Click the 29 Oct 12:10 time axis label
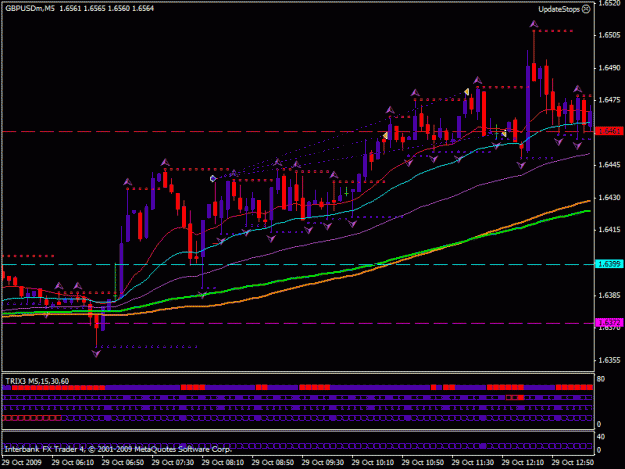 tap(523, 462)
